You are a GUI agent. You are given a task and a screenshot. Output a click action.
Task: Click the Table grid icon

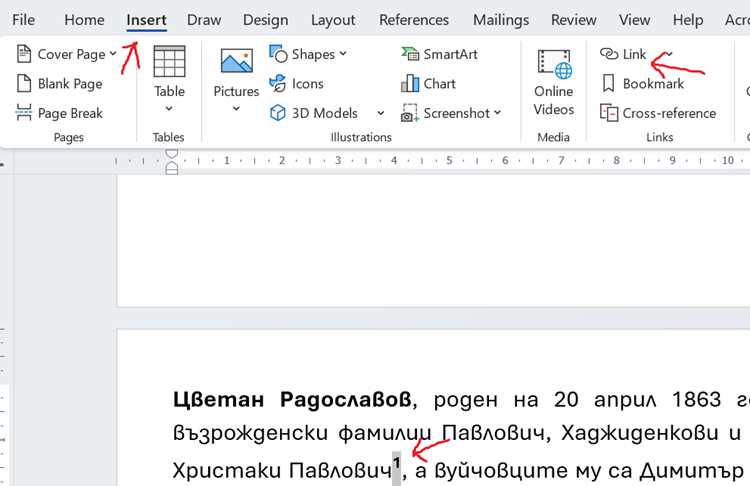click(169, 62)
